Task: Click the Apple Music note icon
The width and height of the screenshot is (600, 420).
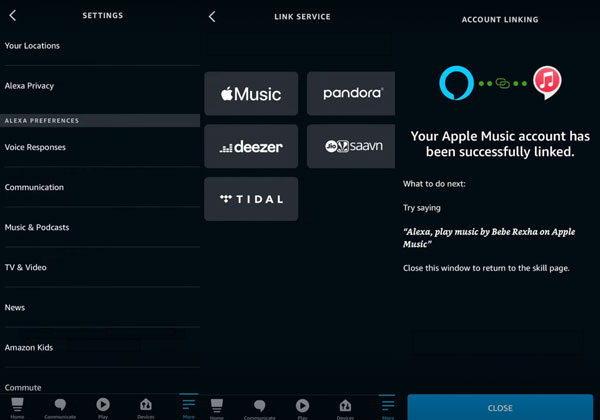Action: pyautogui.click(x=547, y=82)
